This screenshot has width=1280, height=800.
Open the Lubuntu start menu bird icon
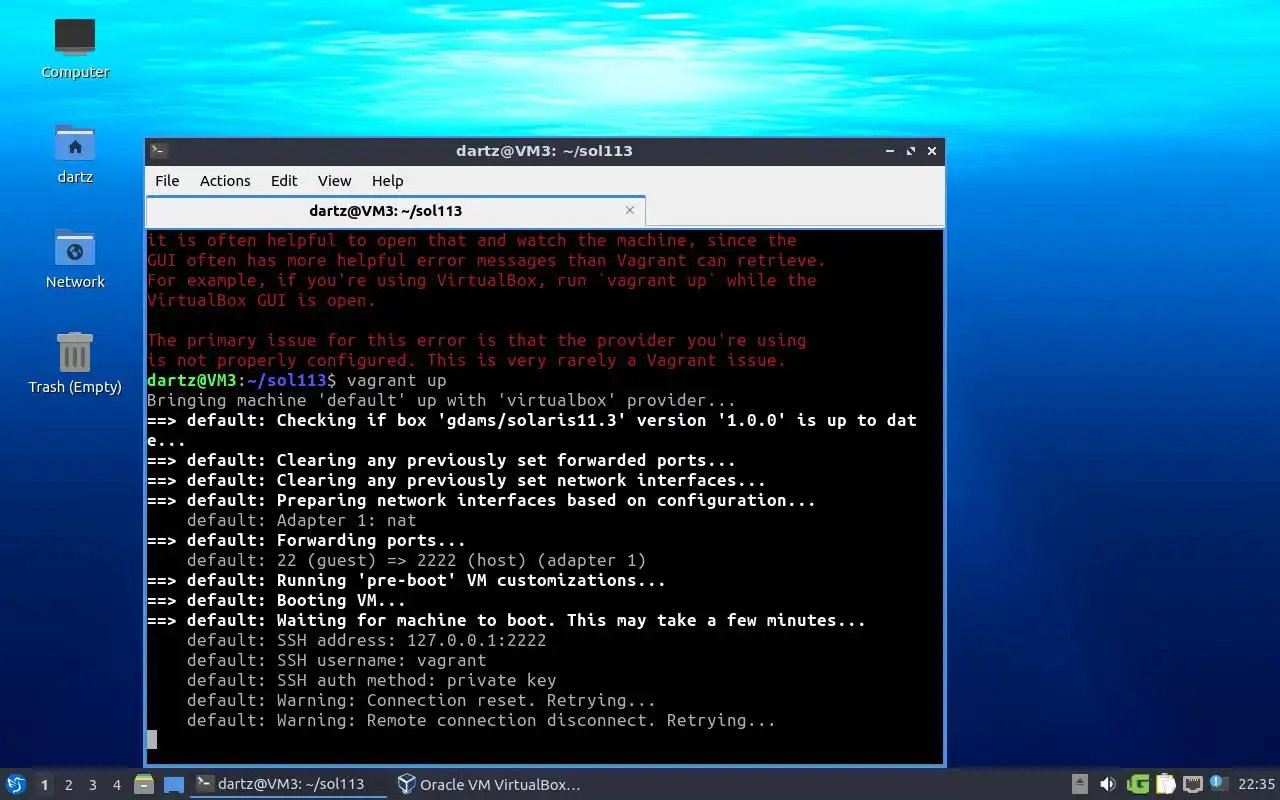[16, 784]
